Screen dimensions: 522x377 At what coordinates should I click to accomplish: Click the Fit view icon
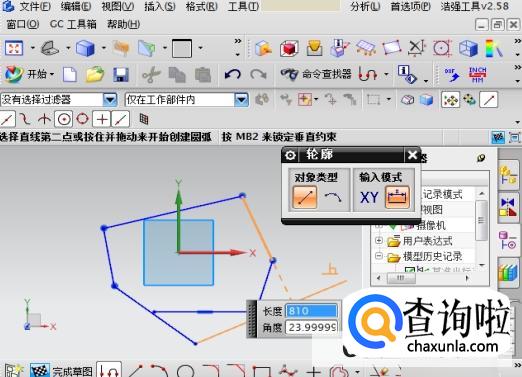coord(14,48)
